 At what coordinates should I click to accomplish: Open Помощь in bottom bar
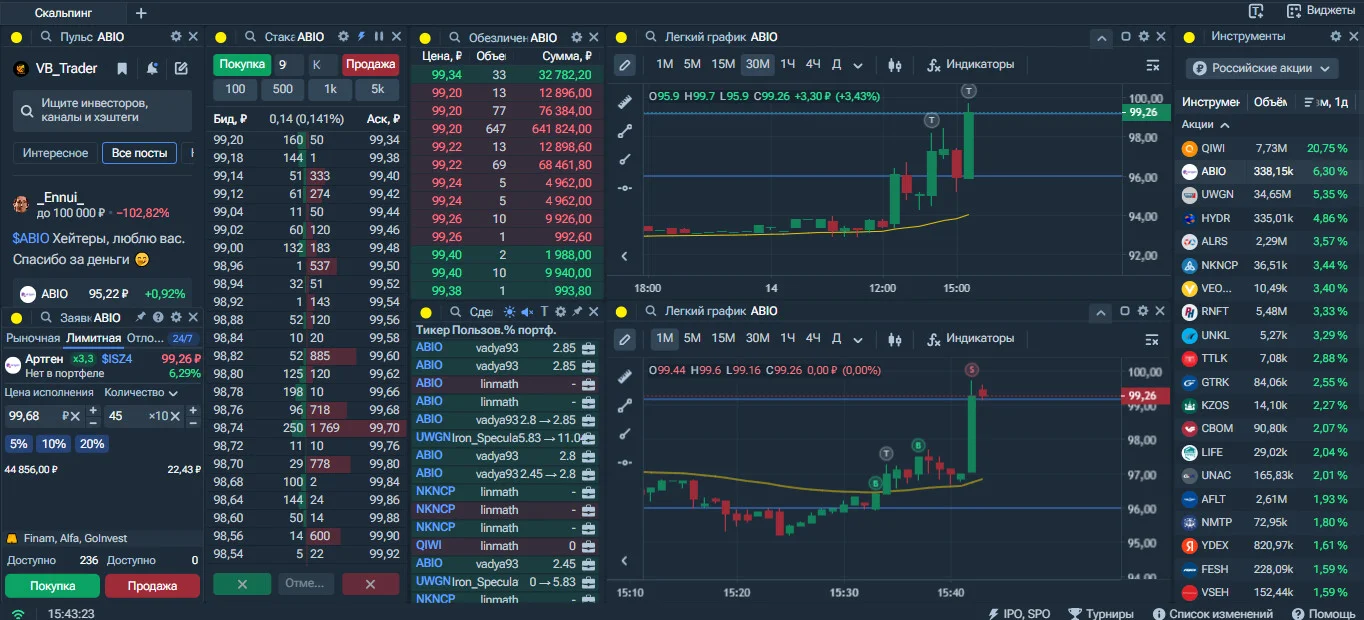tap(1323, 614)
